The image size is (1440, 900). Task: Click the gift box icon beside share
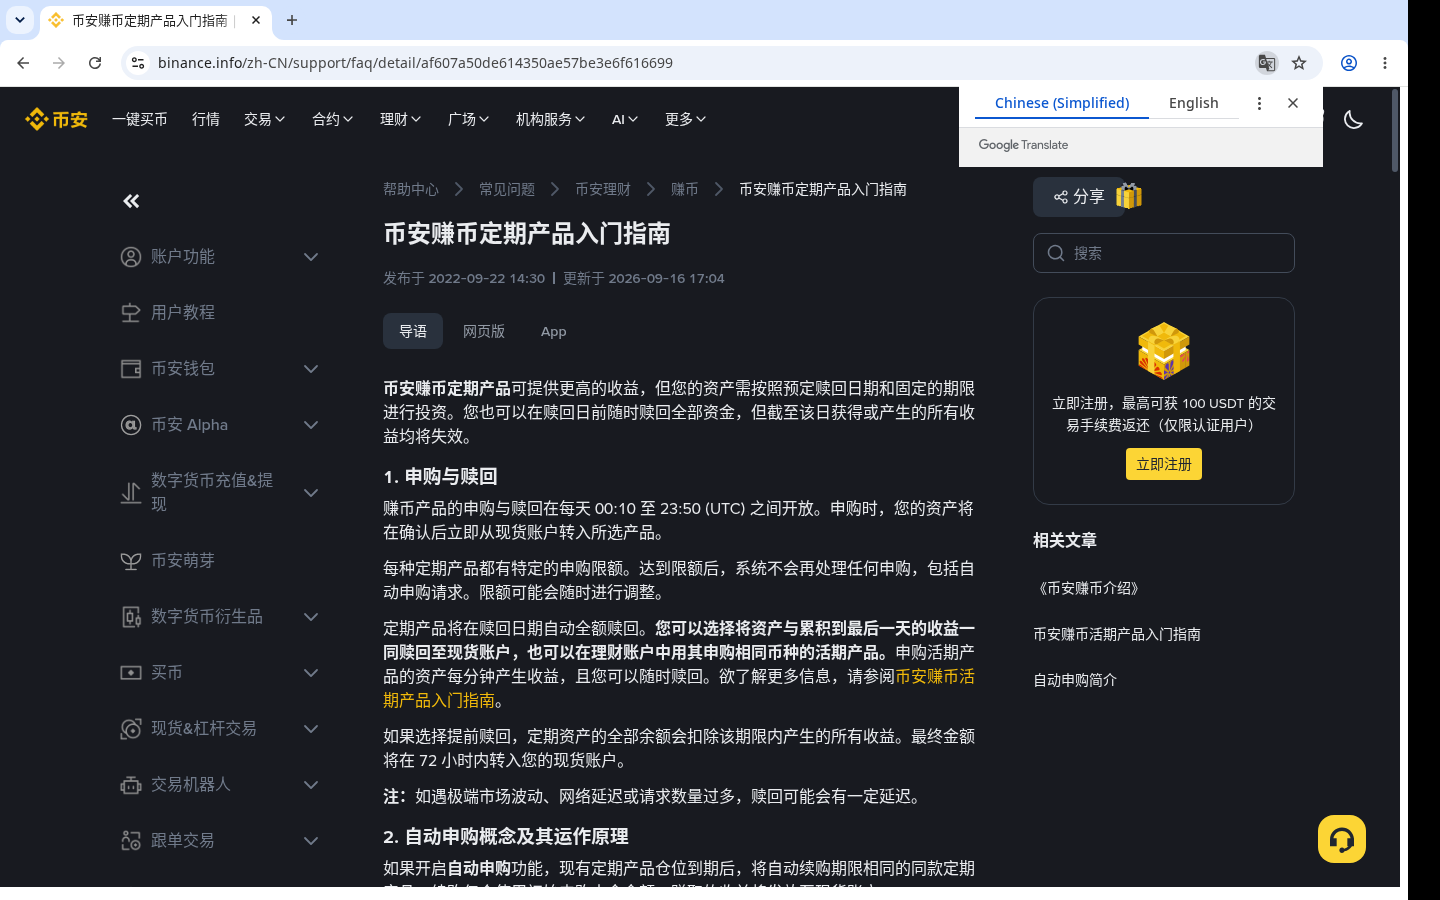1129,196
